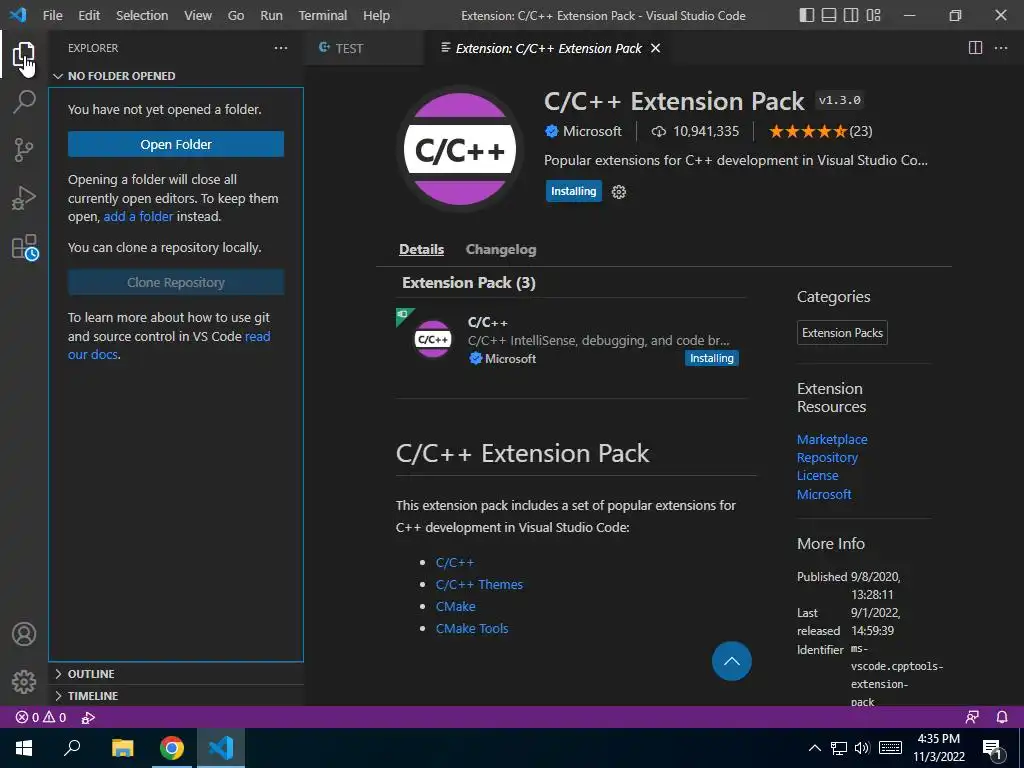This screenshot has height=768, width=1024.
Task: Click the feedback icon in status bar
Action: [x=972, y=717]
